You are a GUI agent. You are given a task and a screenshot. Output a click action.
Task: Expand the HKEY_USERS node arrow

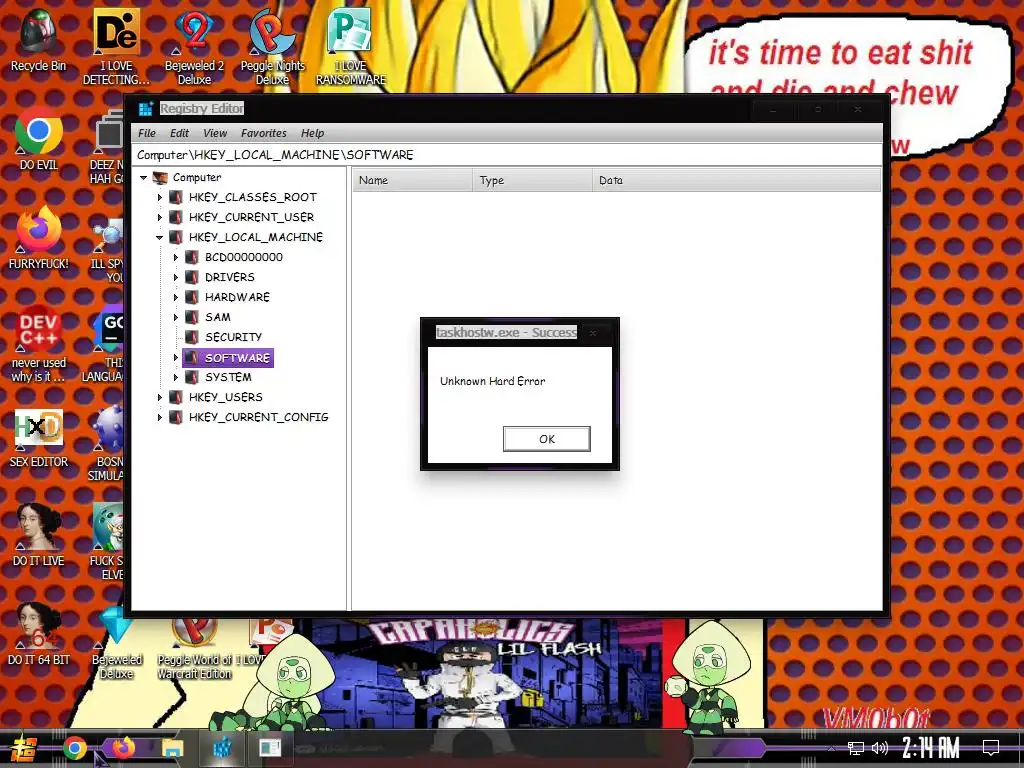[159, 397]
